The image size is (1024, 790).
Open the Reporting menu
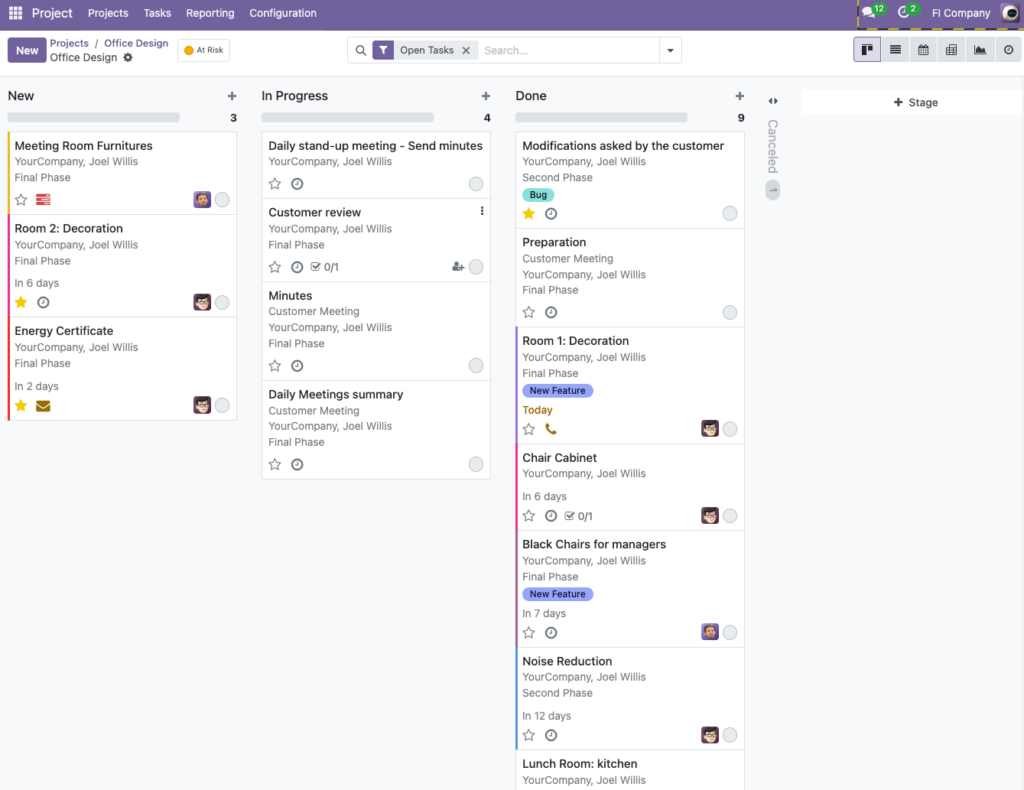210,13
